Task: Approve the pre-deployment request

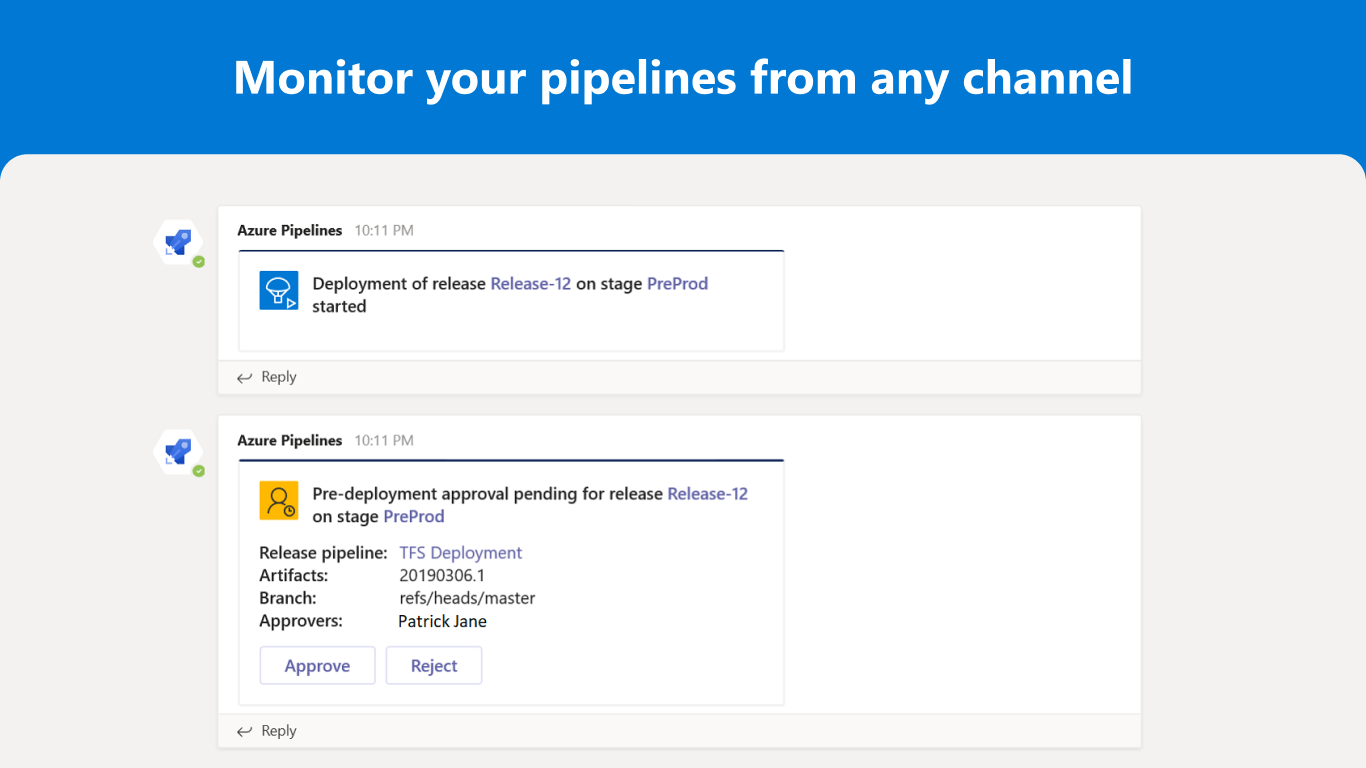Action: [x=317, y=666]
